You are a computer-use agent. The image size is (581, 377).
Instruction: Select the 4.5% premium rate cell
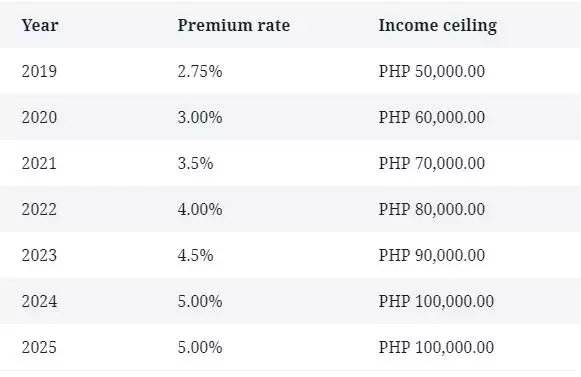195,255
